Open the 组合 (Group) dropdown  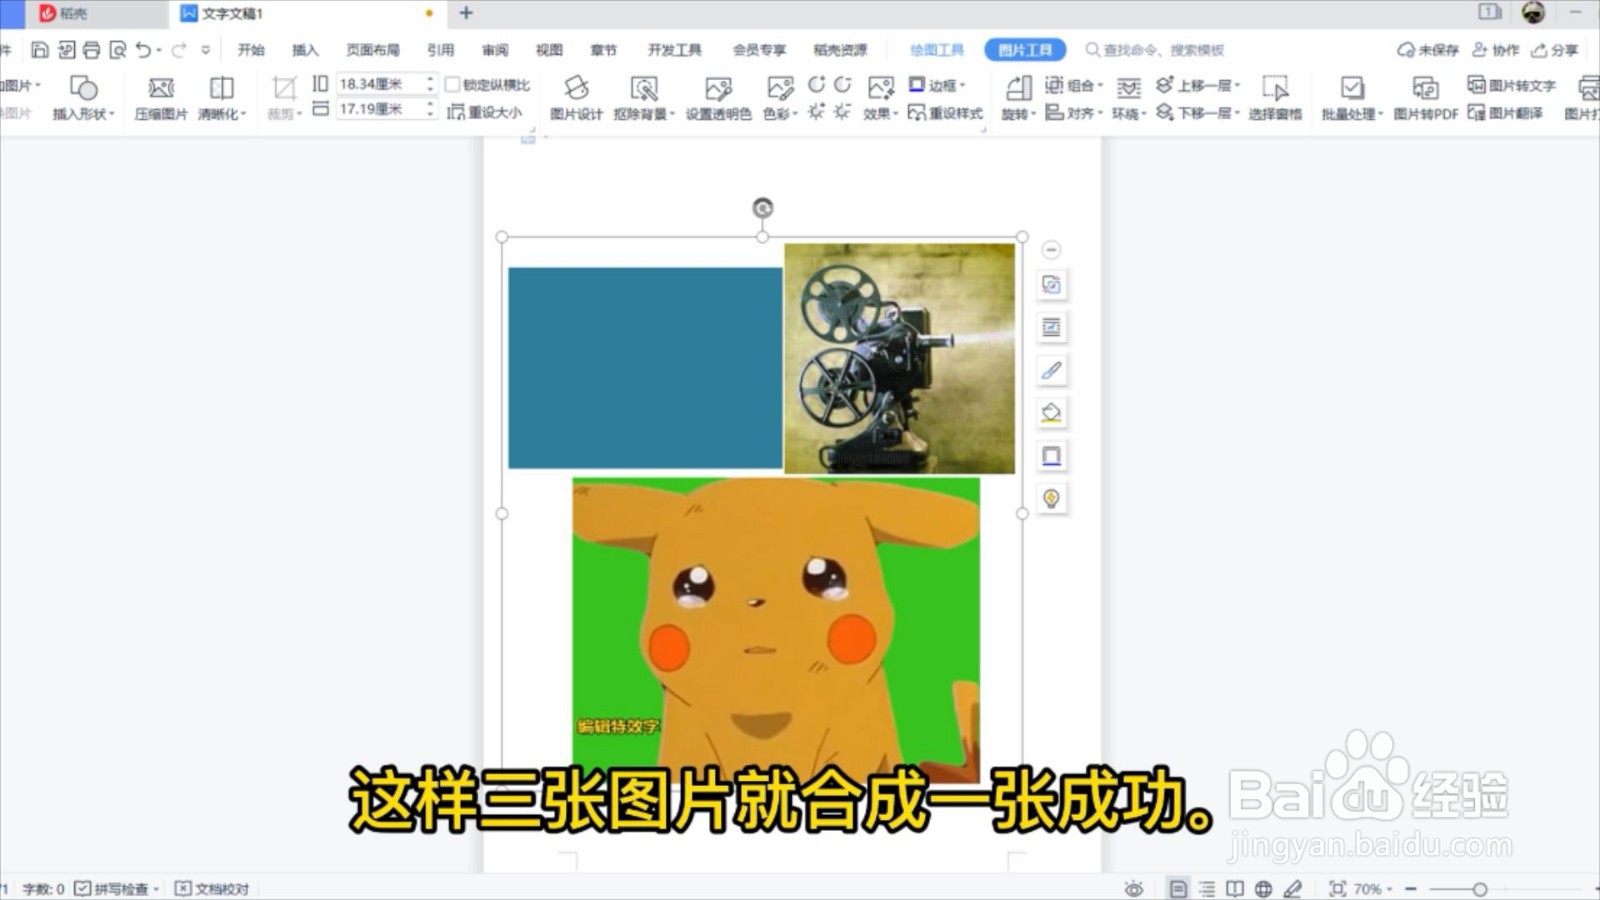coord(1074,85)
